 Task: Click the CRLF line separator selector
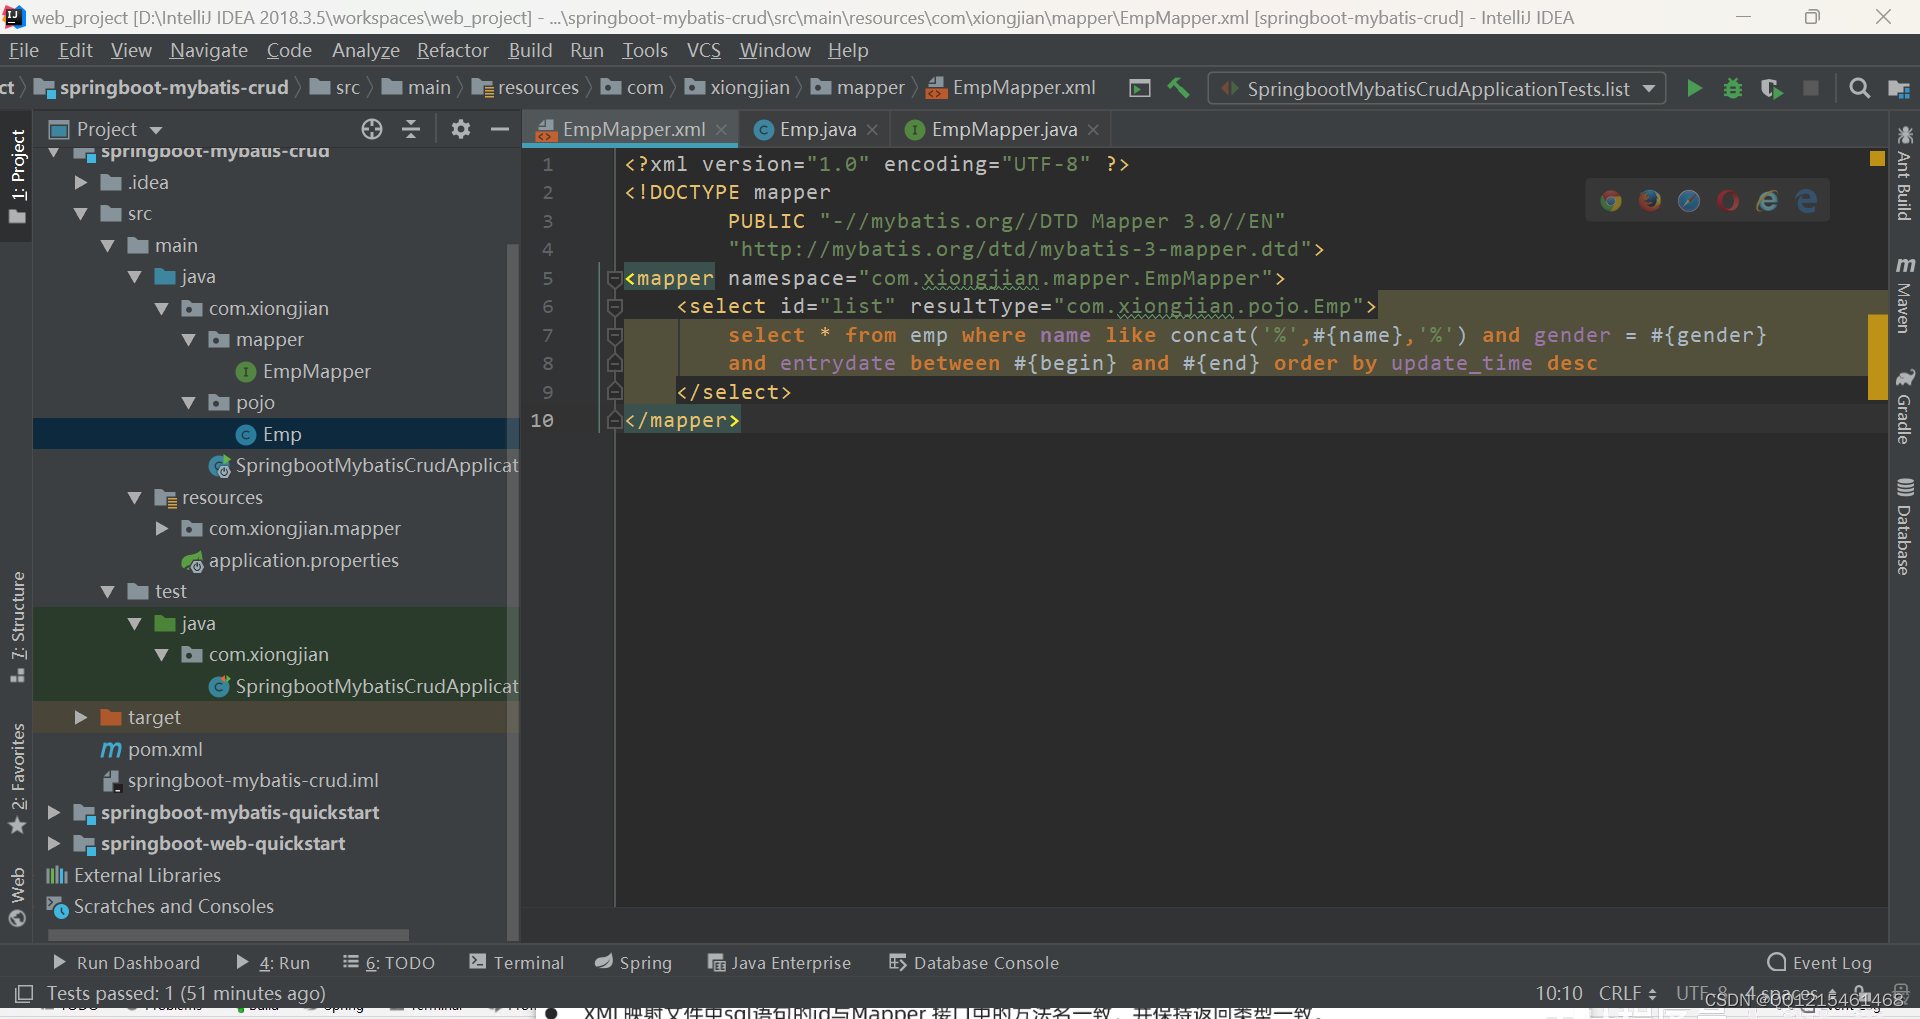coord(1627,993)
